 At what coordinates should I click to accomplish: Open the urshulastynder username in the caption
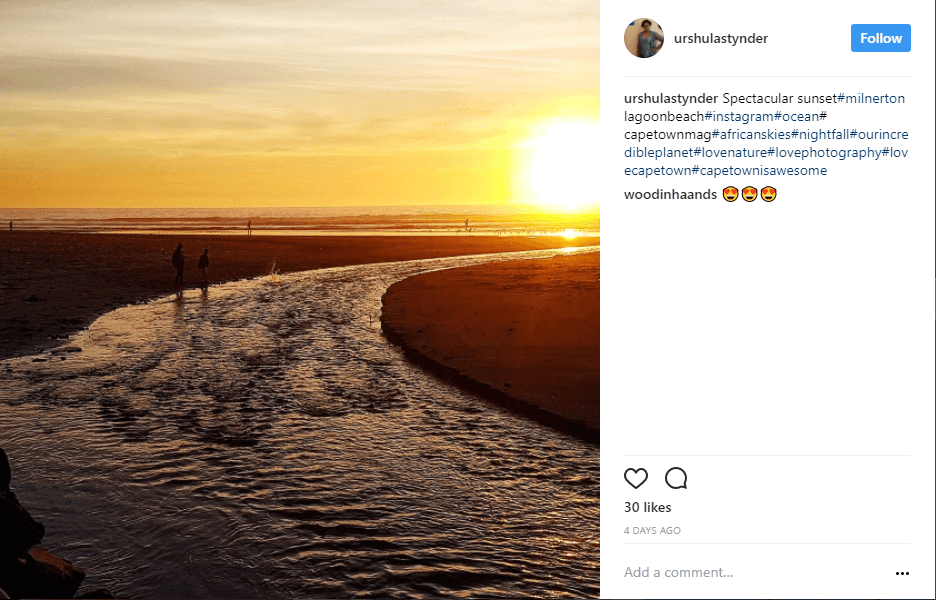pos(671,99)
